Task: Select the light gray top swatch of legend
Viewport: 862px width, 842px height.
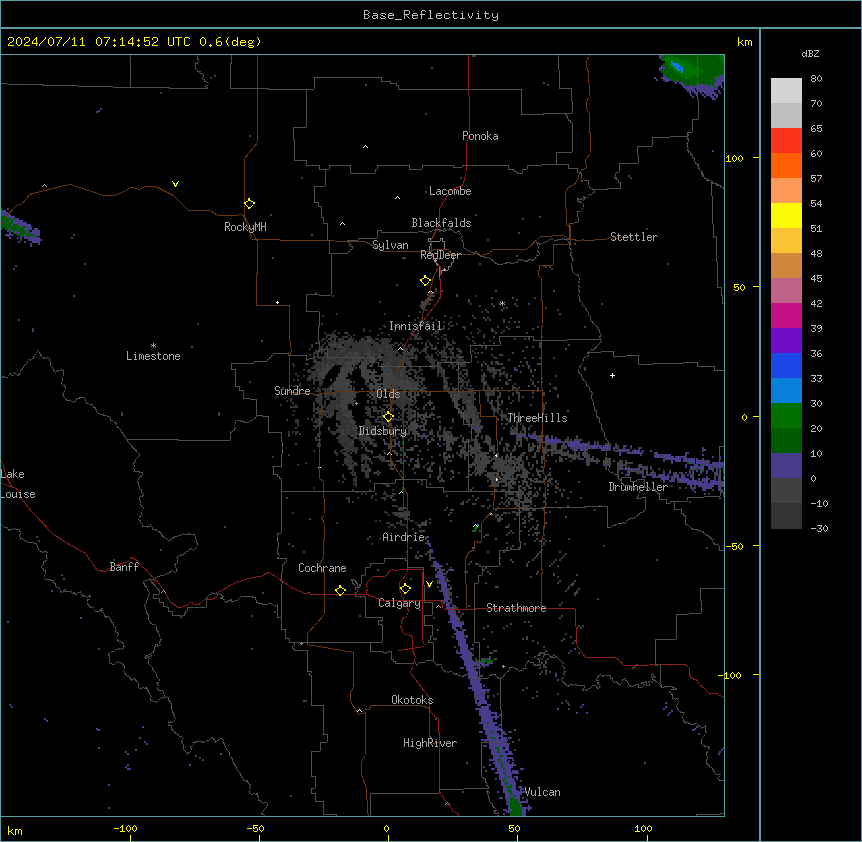Action: pos(786,90)
